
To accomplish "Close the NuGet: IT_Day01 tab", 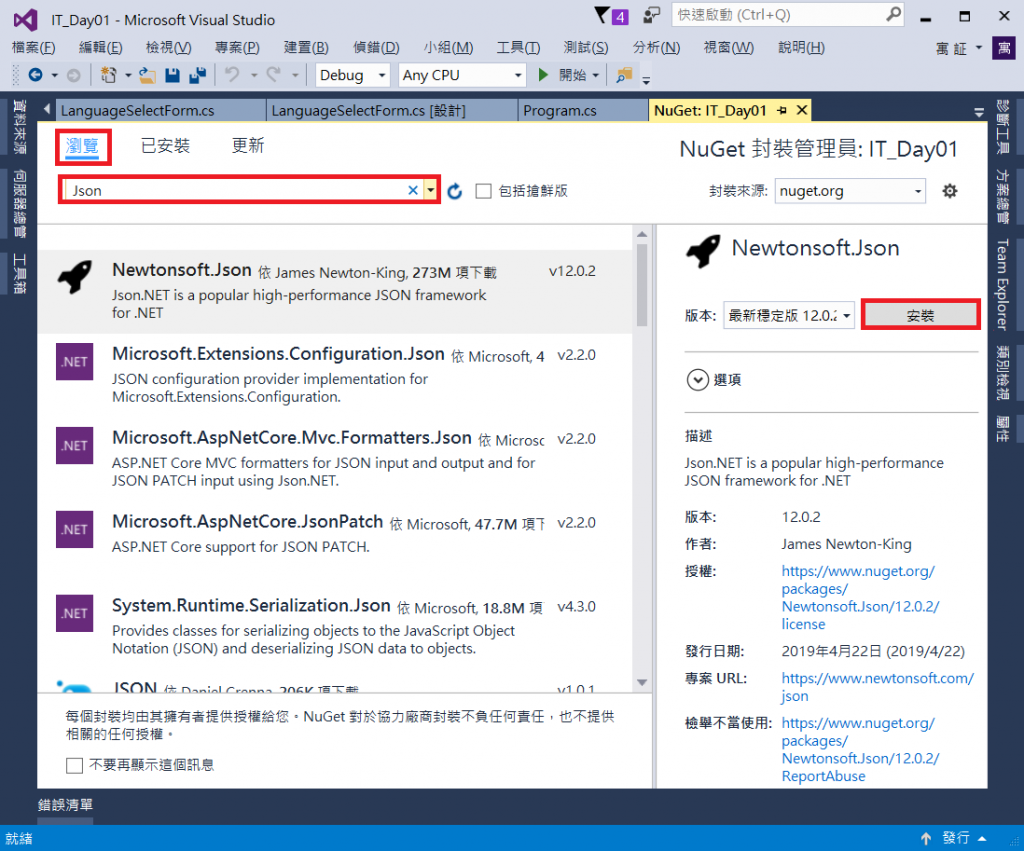I will [802, 110].
